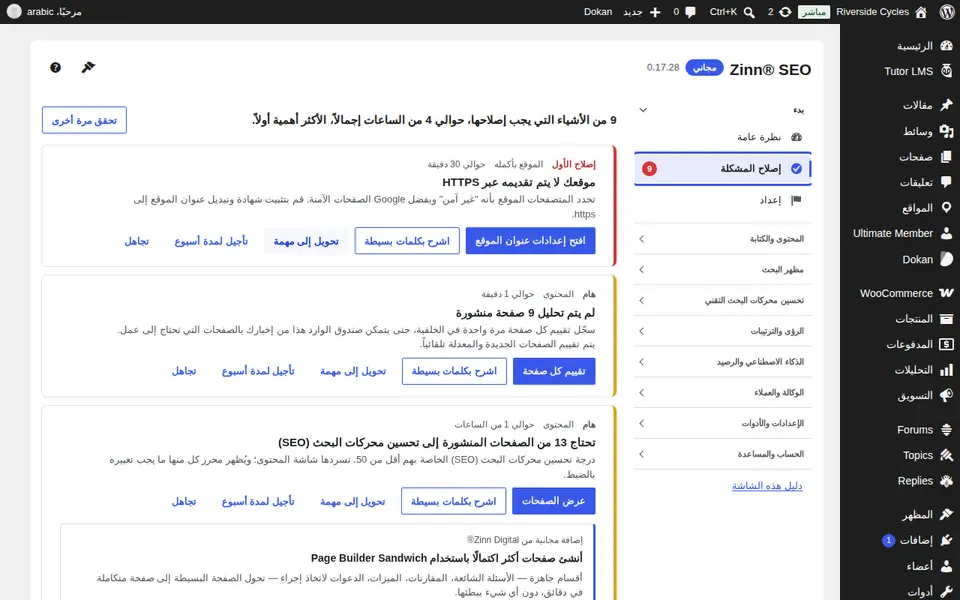
Task: Click تأجيل لمدة أسبوع on the 9 pages card
Action: (258, 371)
